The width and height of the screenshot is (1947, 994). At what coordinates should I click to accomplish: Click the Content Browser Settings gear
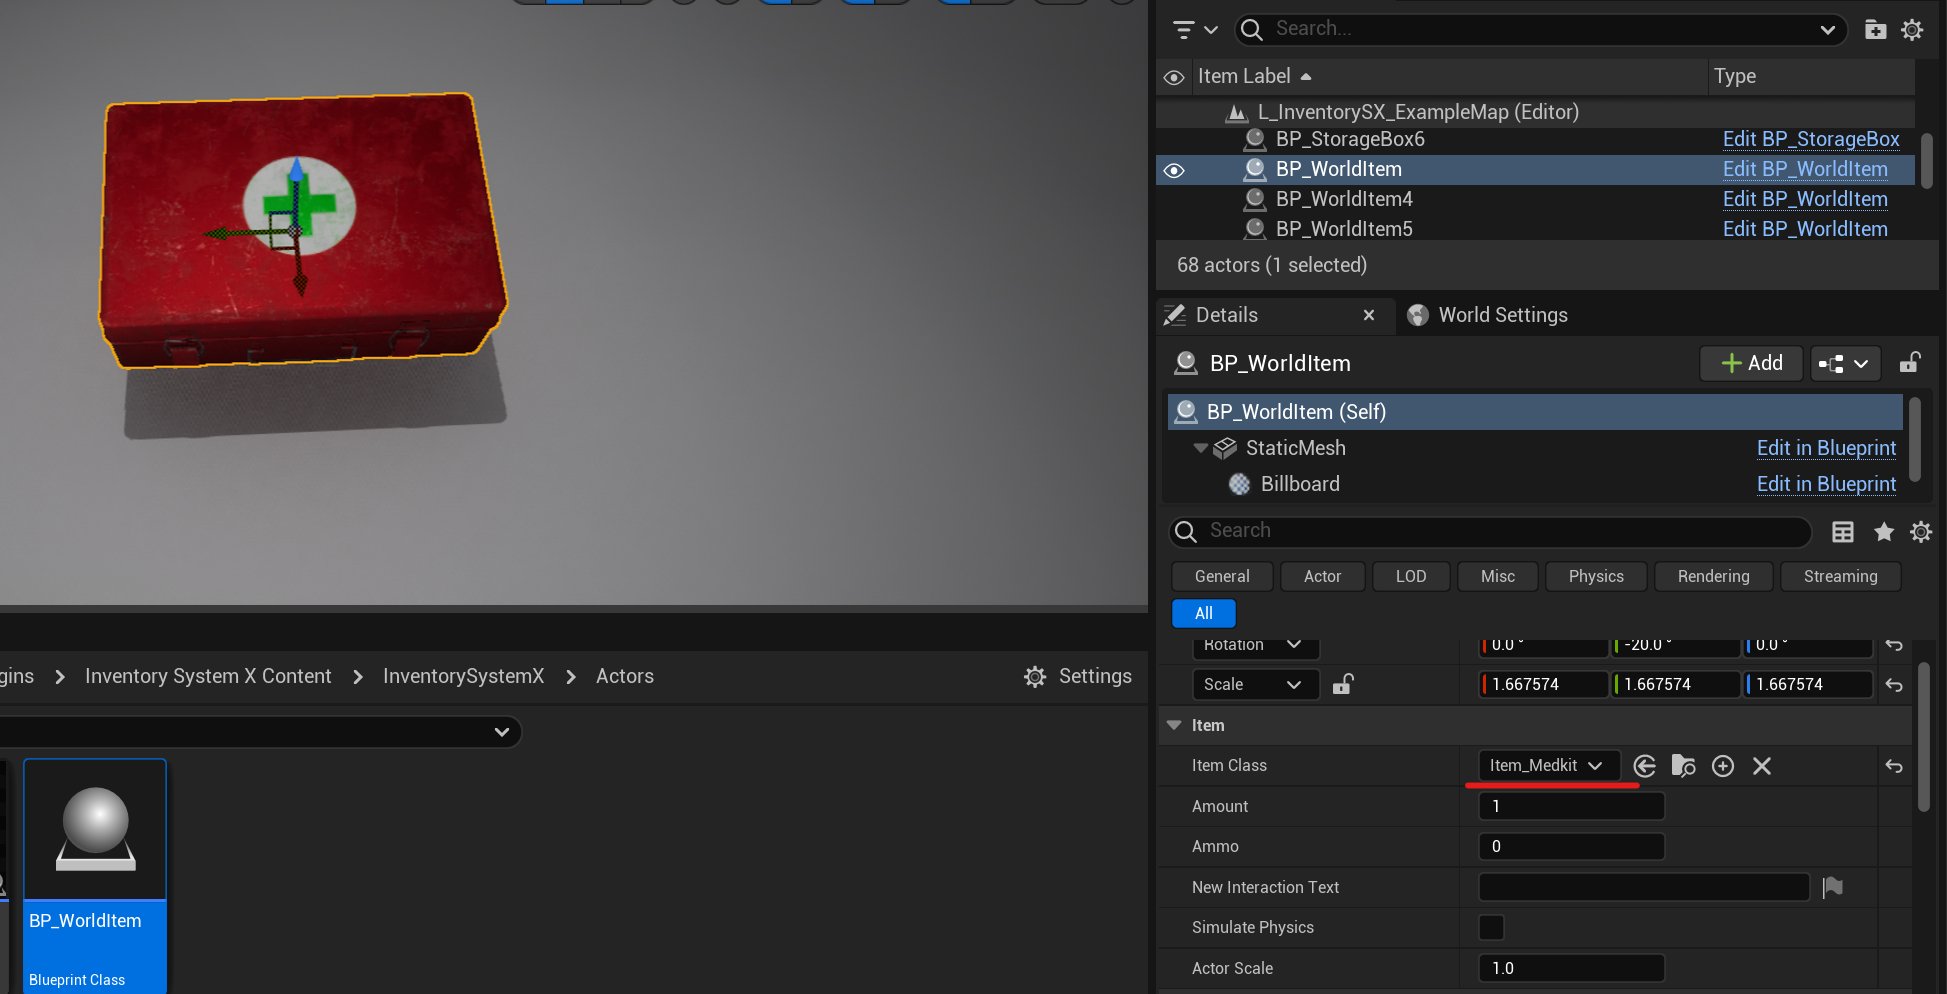[x=1035, y=677]
